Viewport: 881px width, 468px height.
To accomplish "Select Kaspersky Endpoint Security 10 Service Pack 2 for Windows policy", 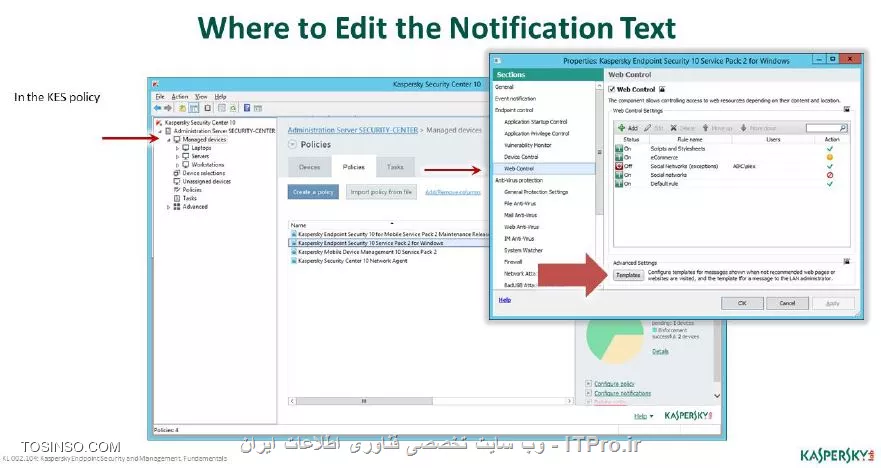I will (389, 243).
